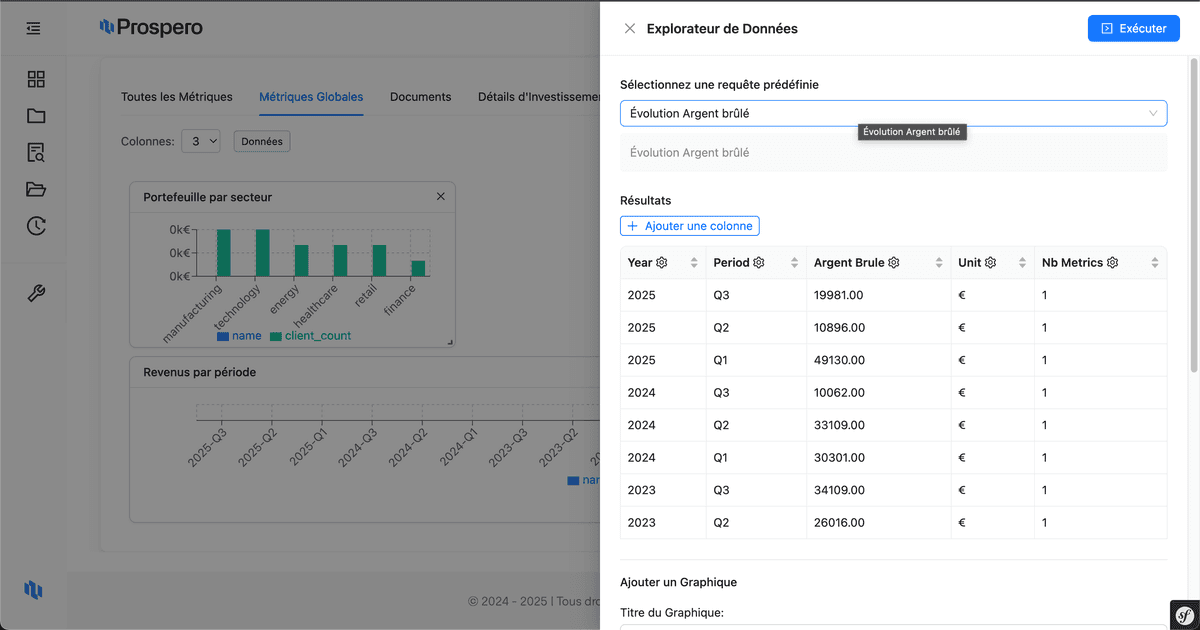The image size is (1200, 630).
Task: Toggle client_count legend color swatch
Action: coord(275,337)
